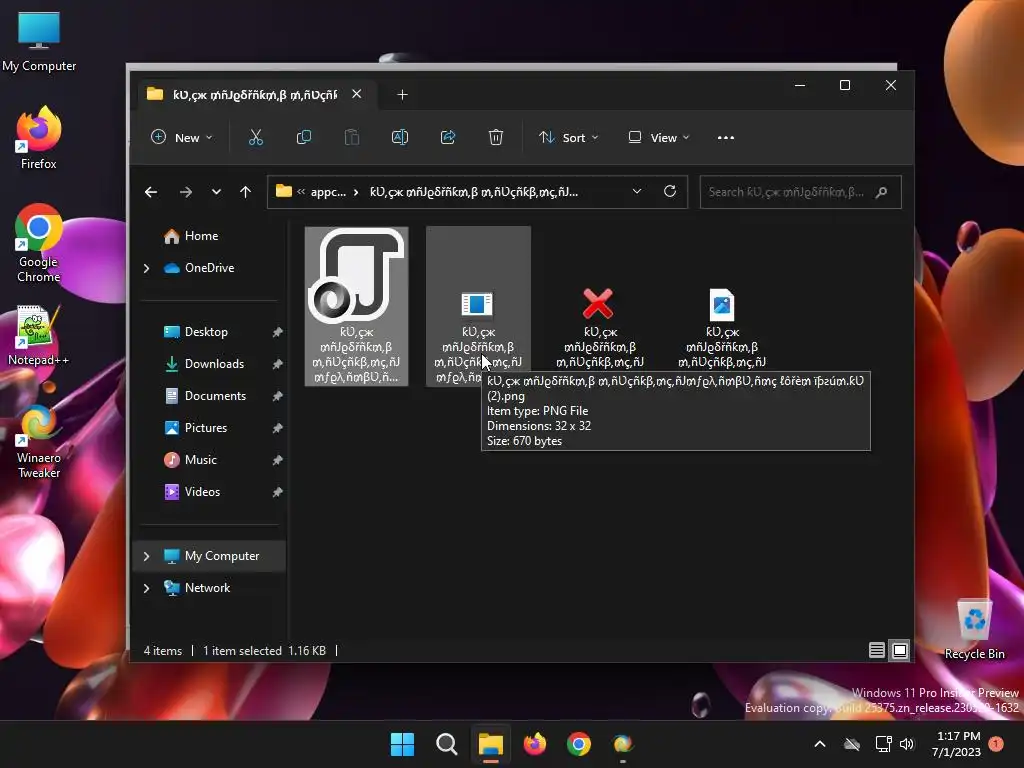Open volume control in system tray
The height and width of the screenshot is (768, 1024).
[x=907, y=744]
